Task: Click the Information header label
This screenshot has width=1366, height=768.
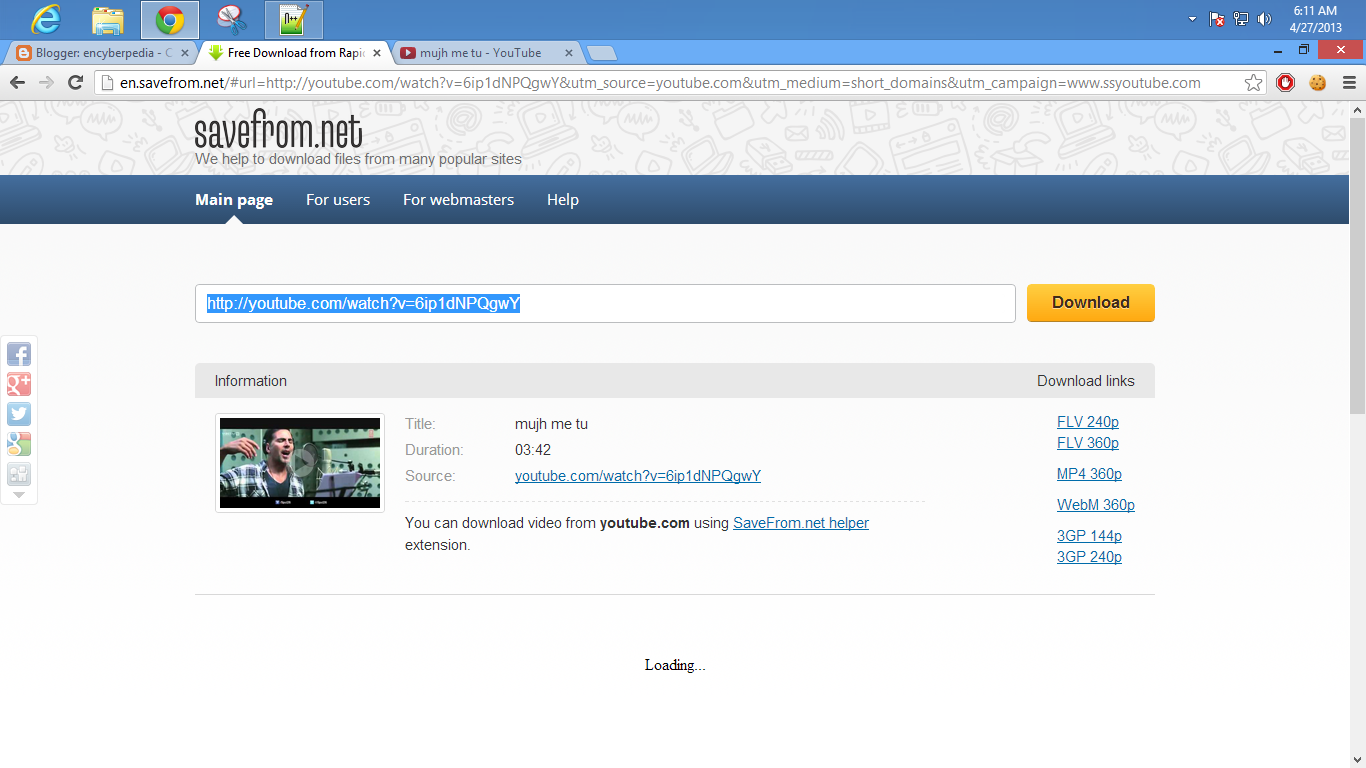Action: click(251, 381)
